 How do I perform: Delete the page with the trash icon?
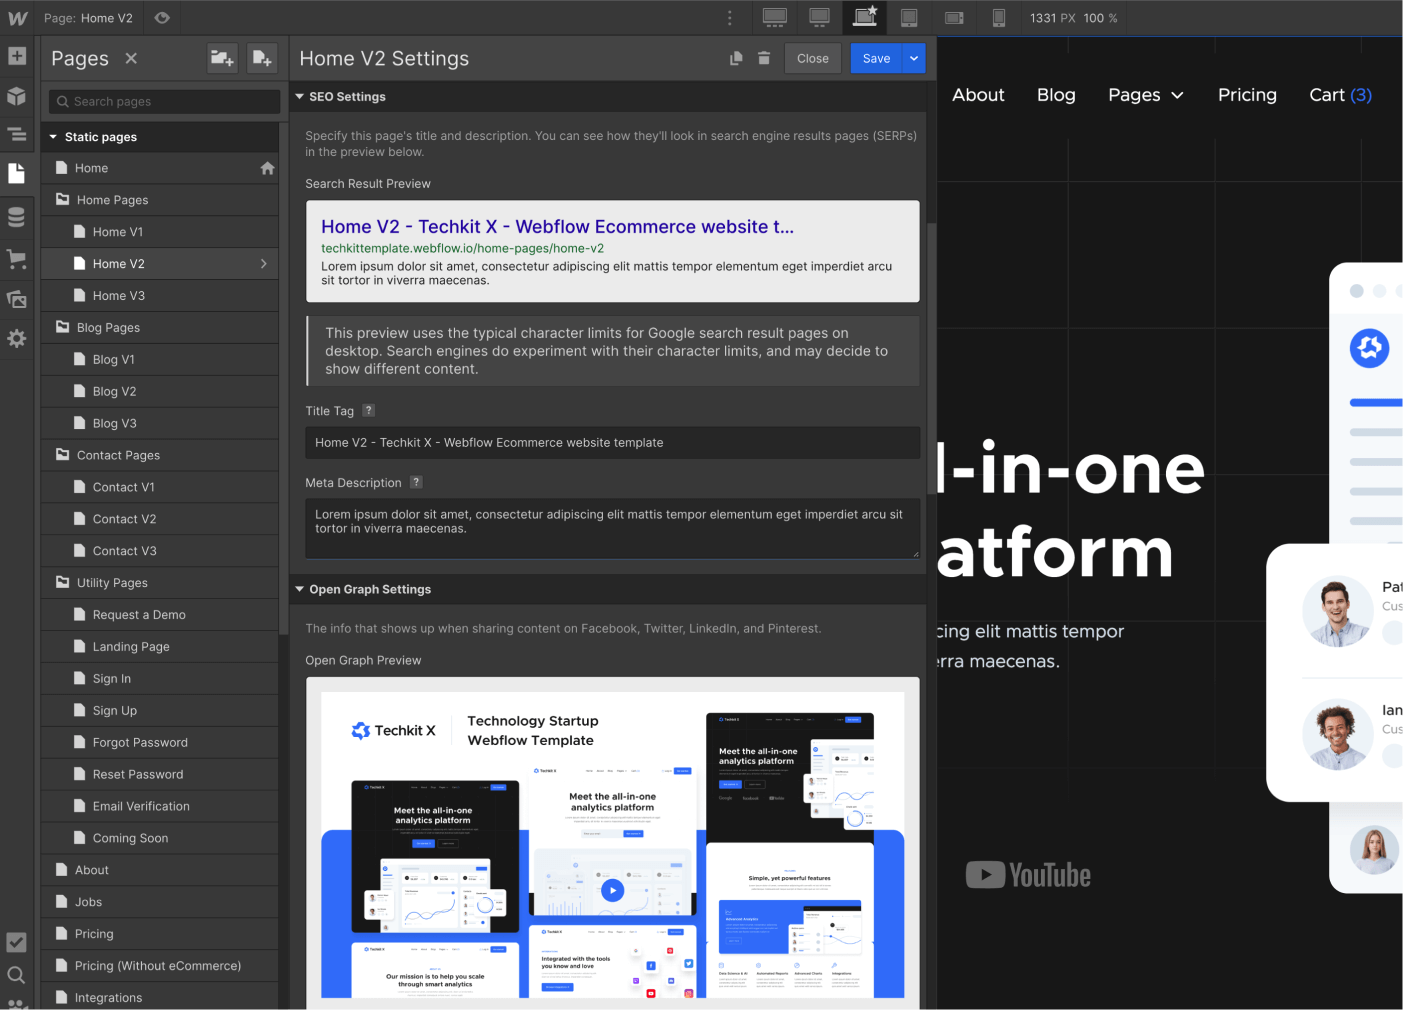tap(764, 58)
